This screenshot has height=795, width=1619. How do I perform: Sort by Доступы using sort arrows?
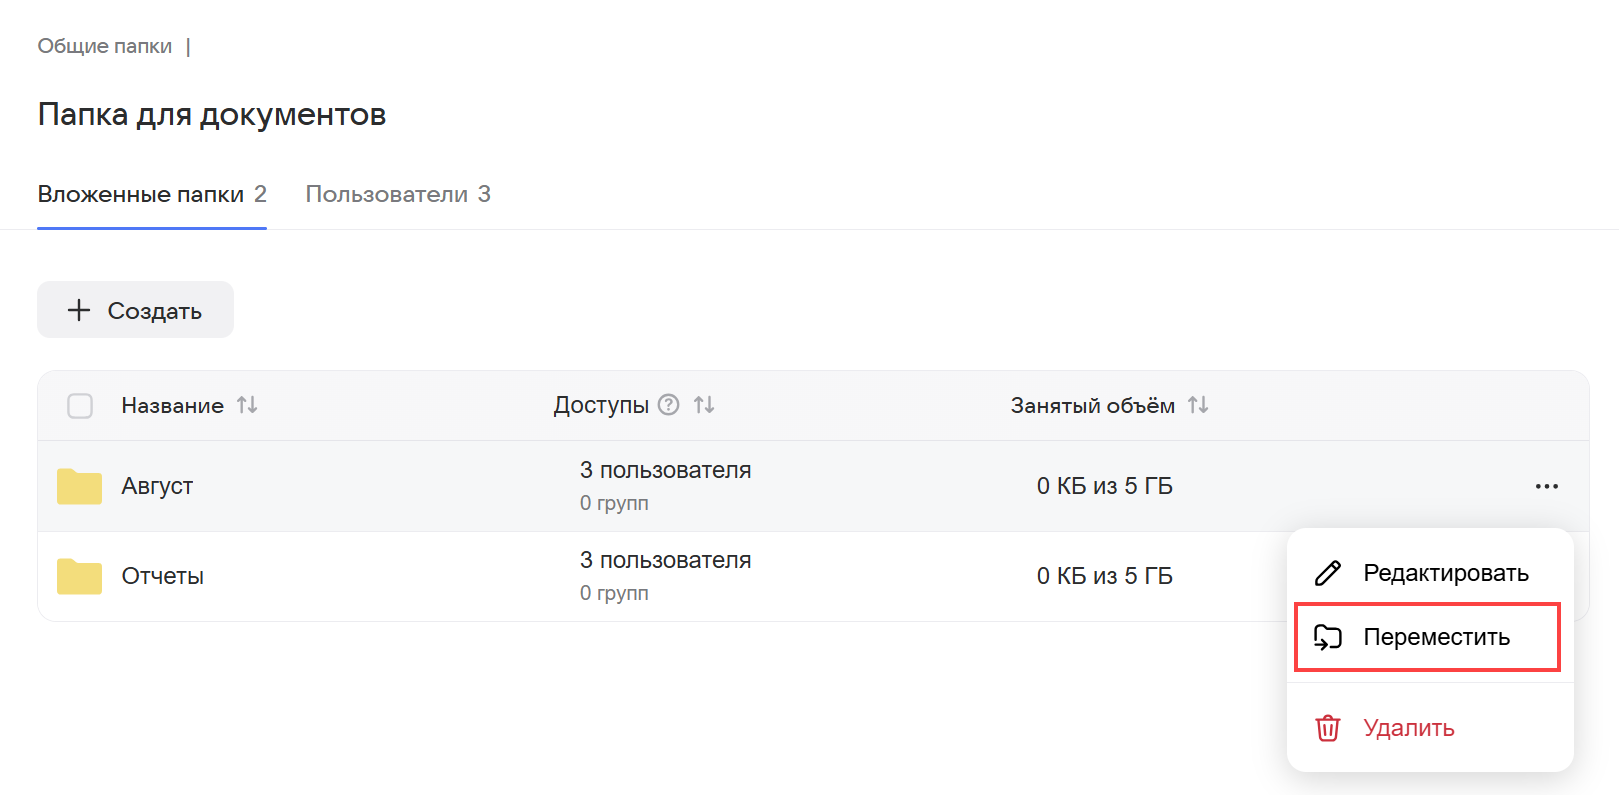click(x=704, y=405)
